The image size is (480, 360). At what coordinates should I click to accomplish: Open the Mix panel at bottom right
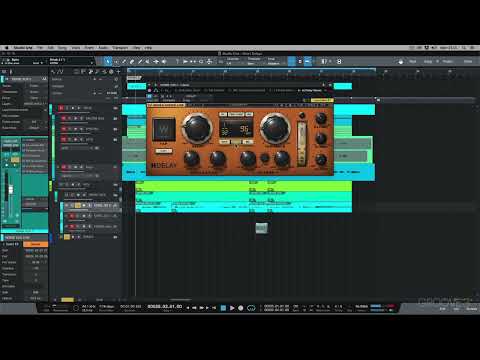pos(456,309)
